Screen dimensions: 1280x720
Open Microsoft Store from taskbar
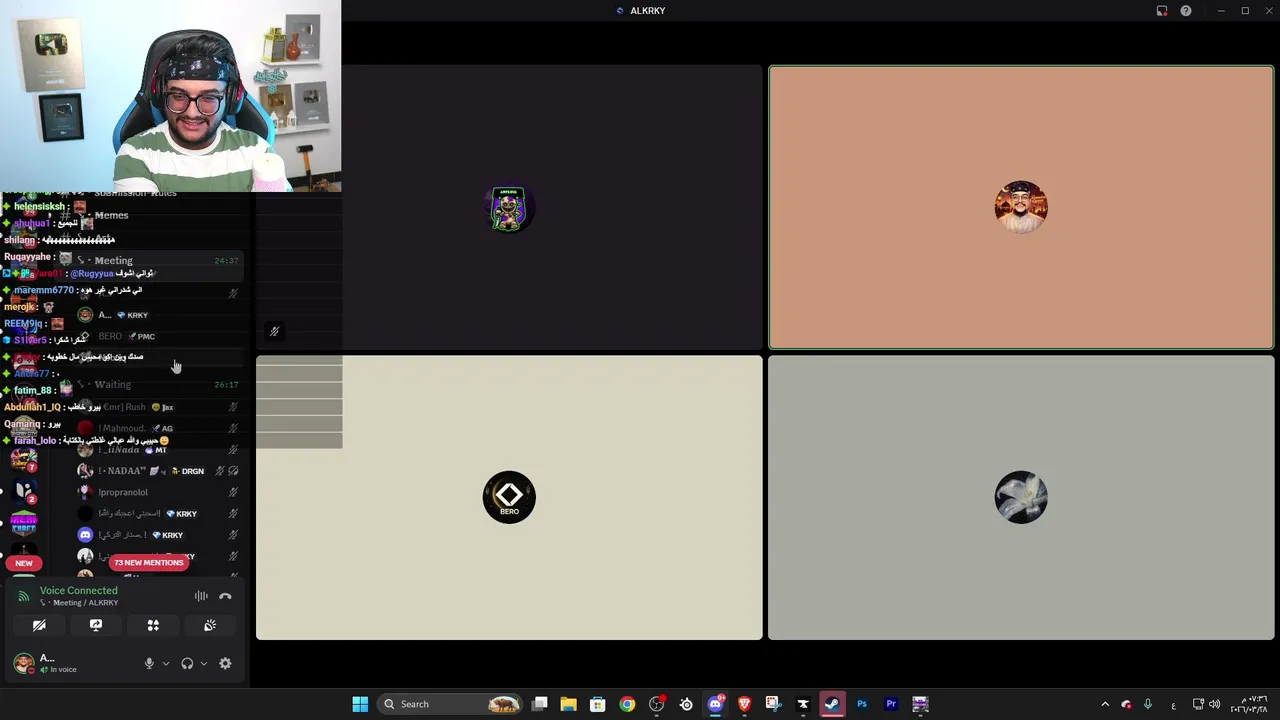597,704
